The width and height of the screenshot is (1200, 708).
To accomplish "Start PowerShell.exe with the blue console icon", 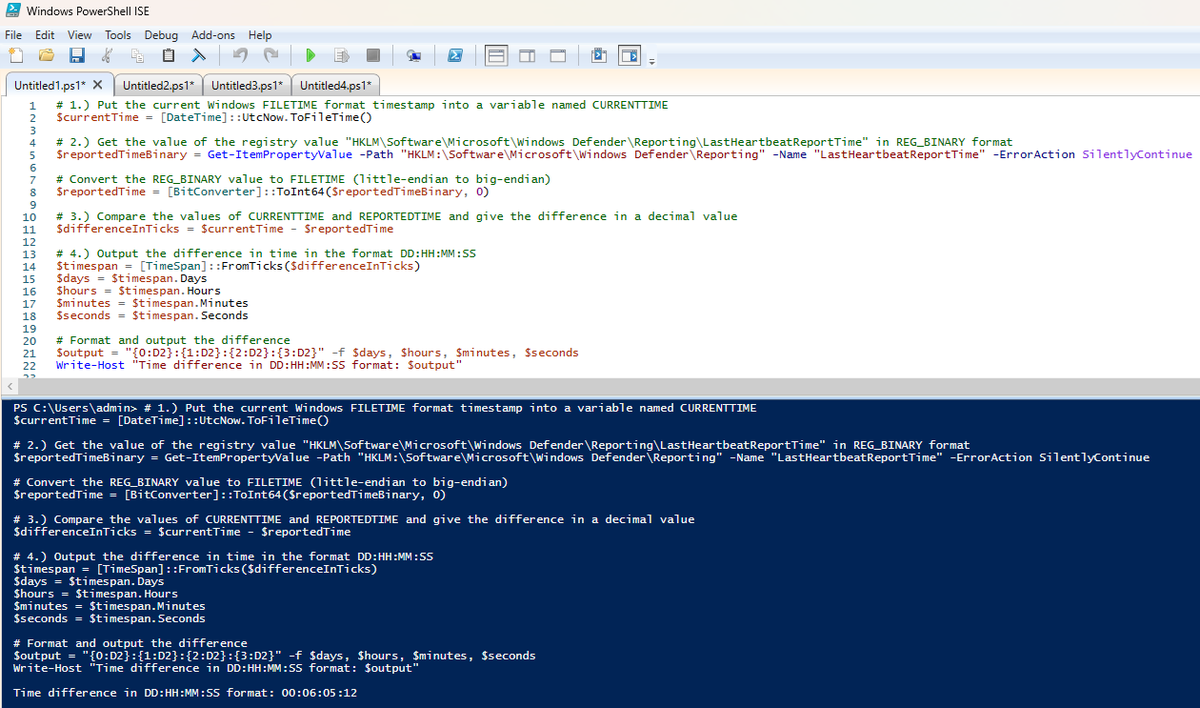I will (x=453, y=55).
